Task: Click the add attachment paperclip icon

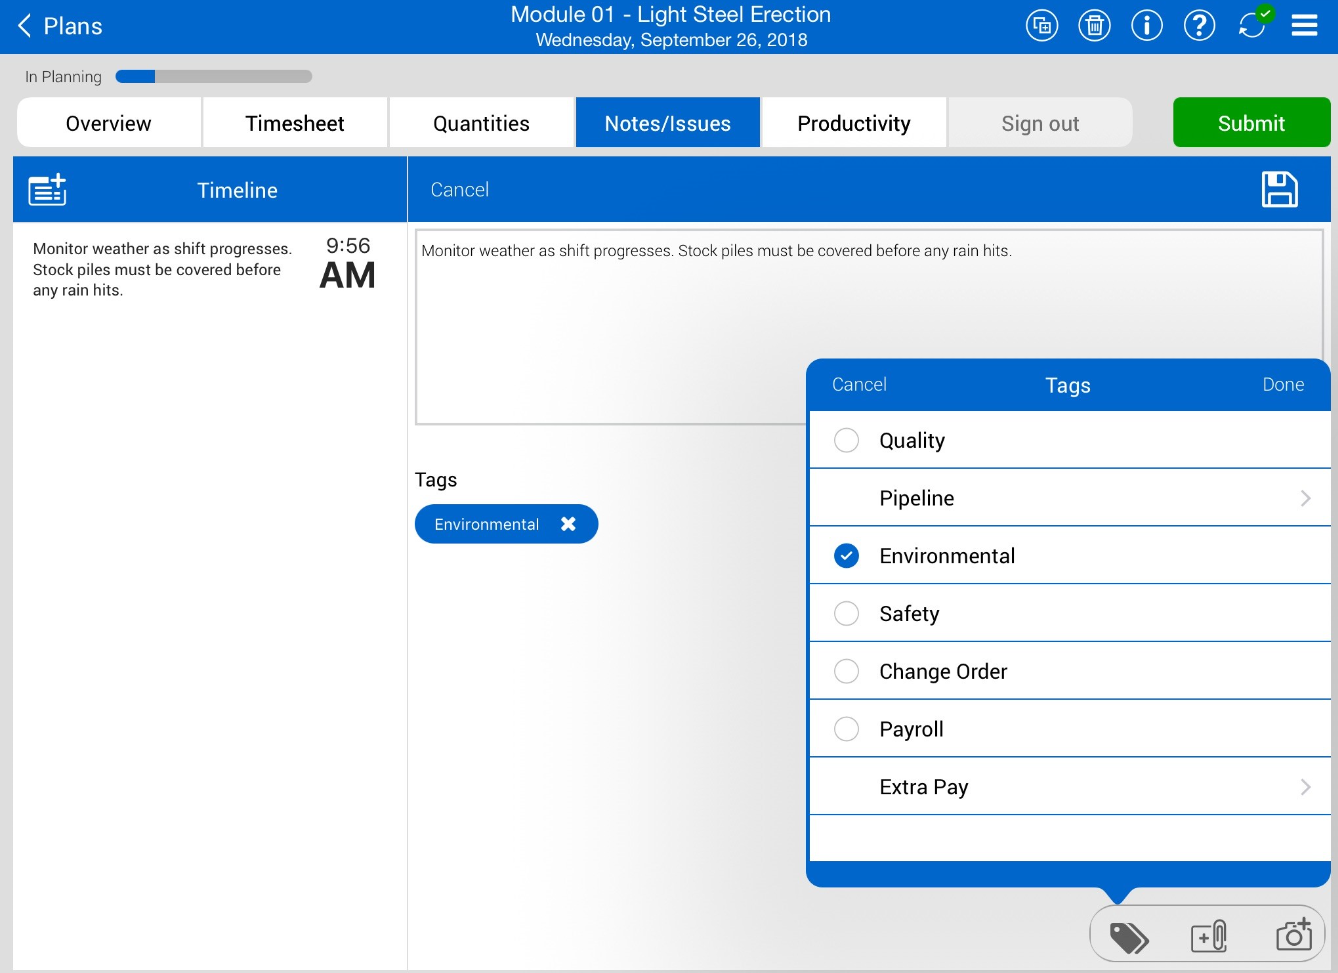Action: [1208, 936]
